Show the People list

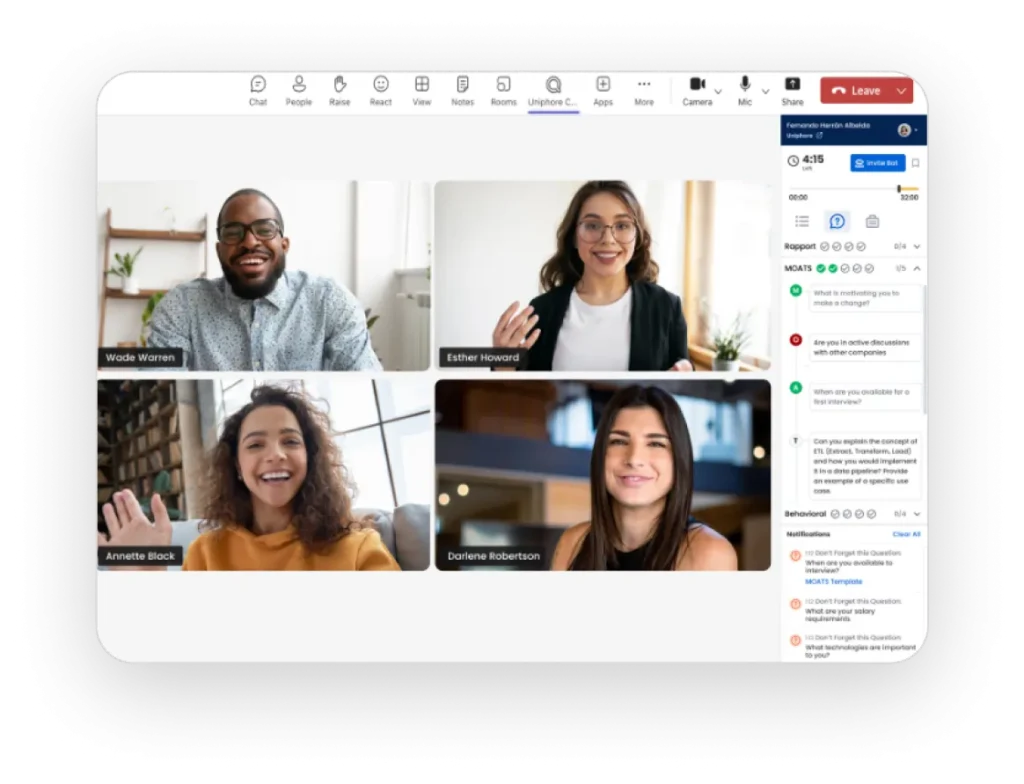299,90
